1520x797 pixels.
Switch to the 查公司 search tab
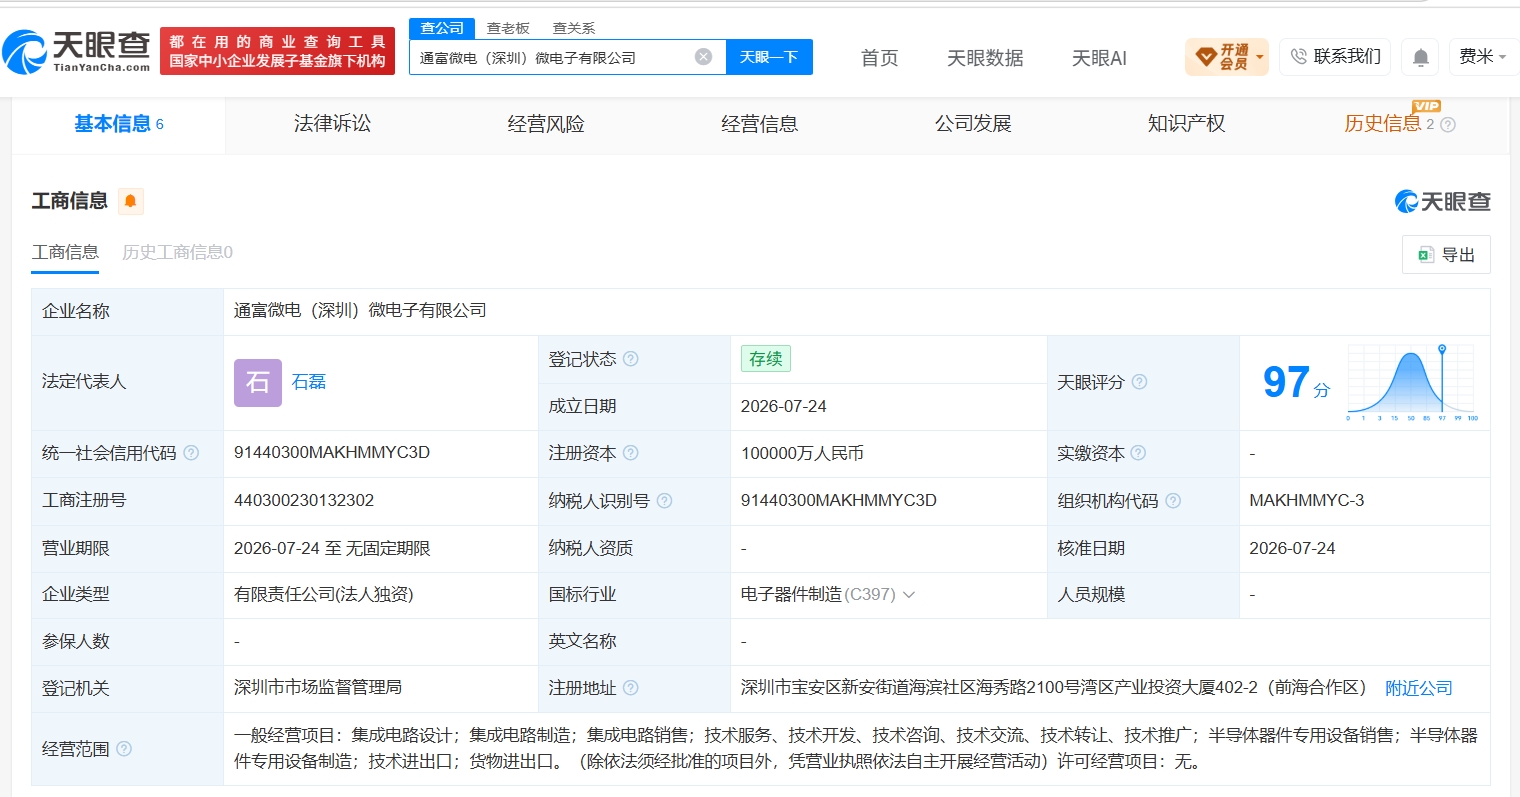pyautogui.click(x=442, y=28)
